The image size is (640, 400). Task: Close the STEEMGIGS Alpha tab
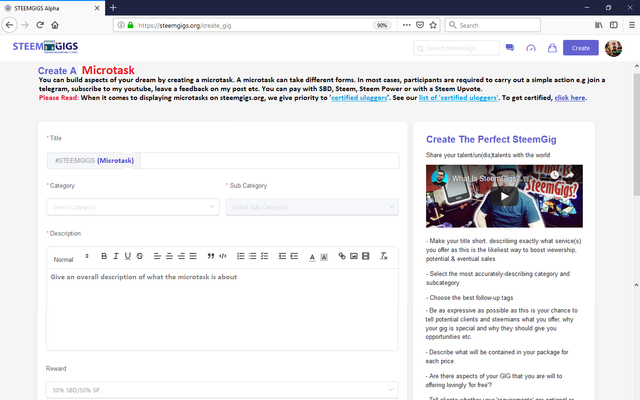pos(97,8)
